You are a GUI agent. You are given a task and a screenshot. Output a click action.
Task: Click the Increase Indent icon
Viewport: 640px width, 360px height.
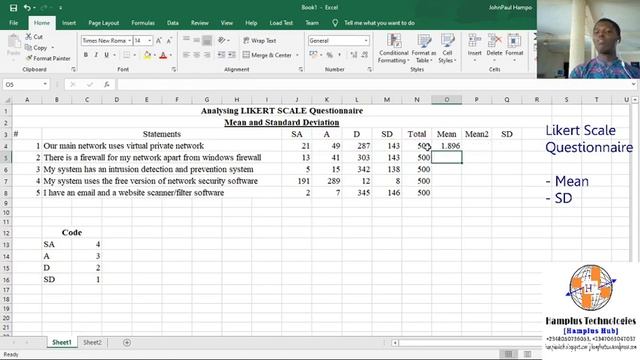[x=231, y=55]
